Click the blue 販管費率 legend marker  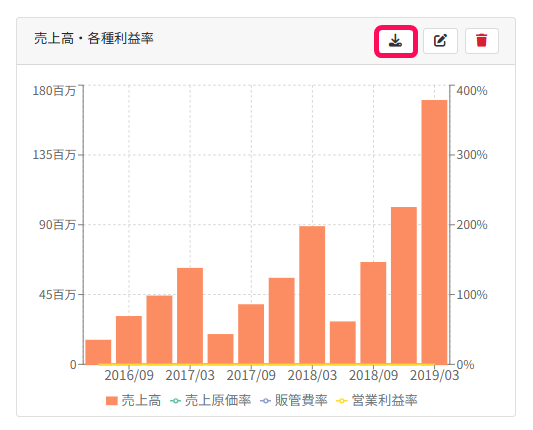265,401
